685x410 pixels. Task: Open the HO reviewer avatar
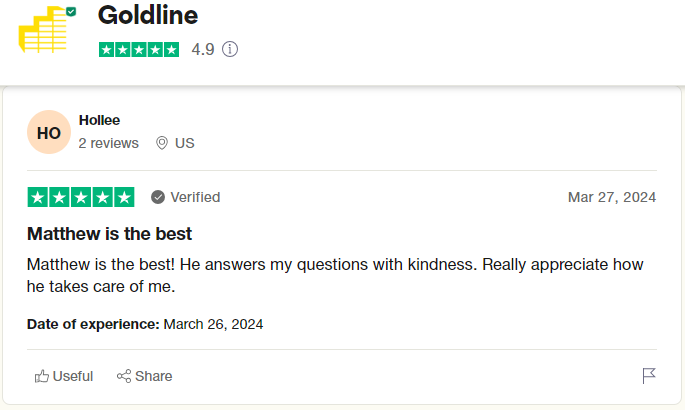pos(49,133)
